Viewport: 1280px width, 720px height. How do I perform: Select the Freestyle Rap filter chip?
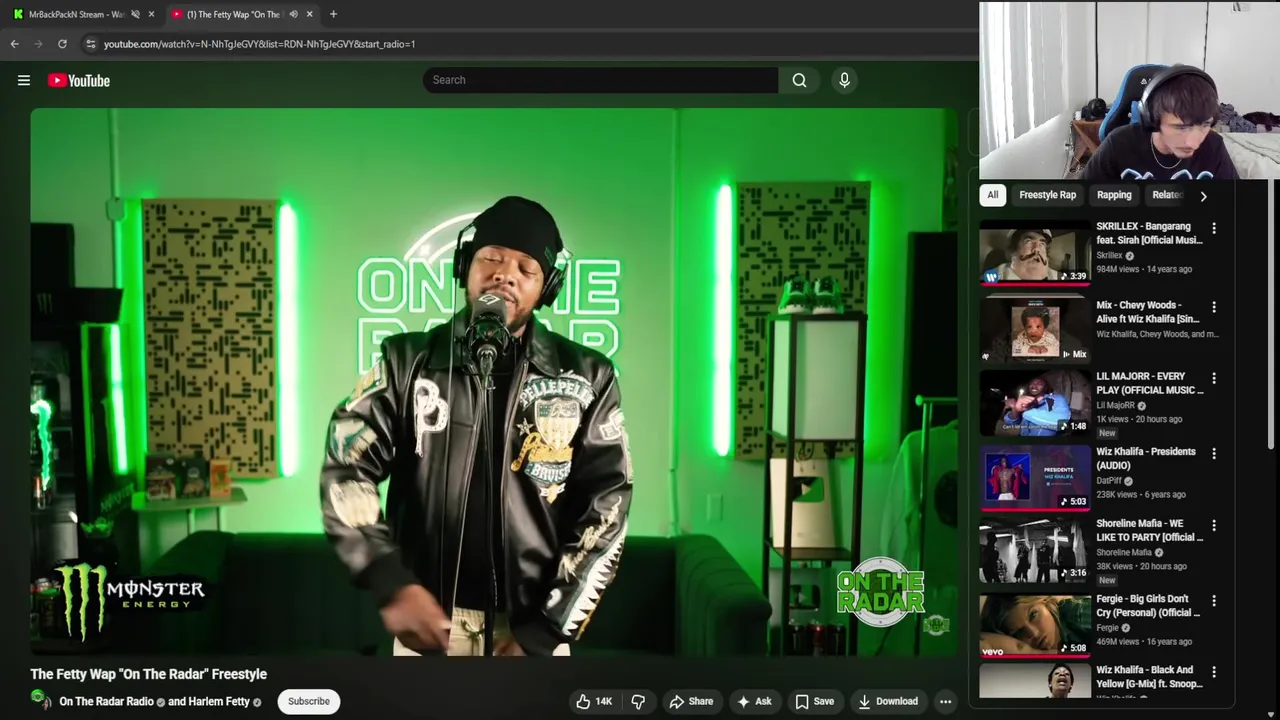point(1047,195)
